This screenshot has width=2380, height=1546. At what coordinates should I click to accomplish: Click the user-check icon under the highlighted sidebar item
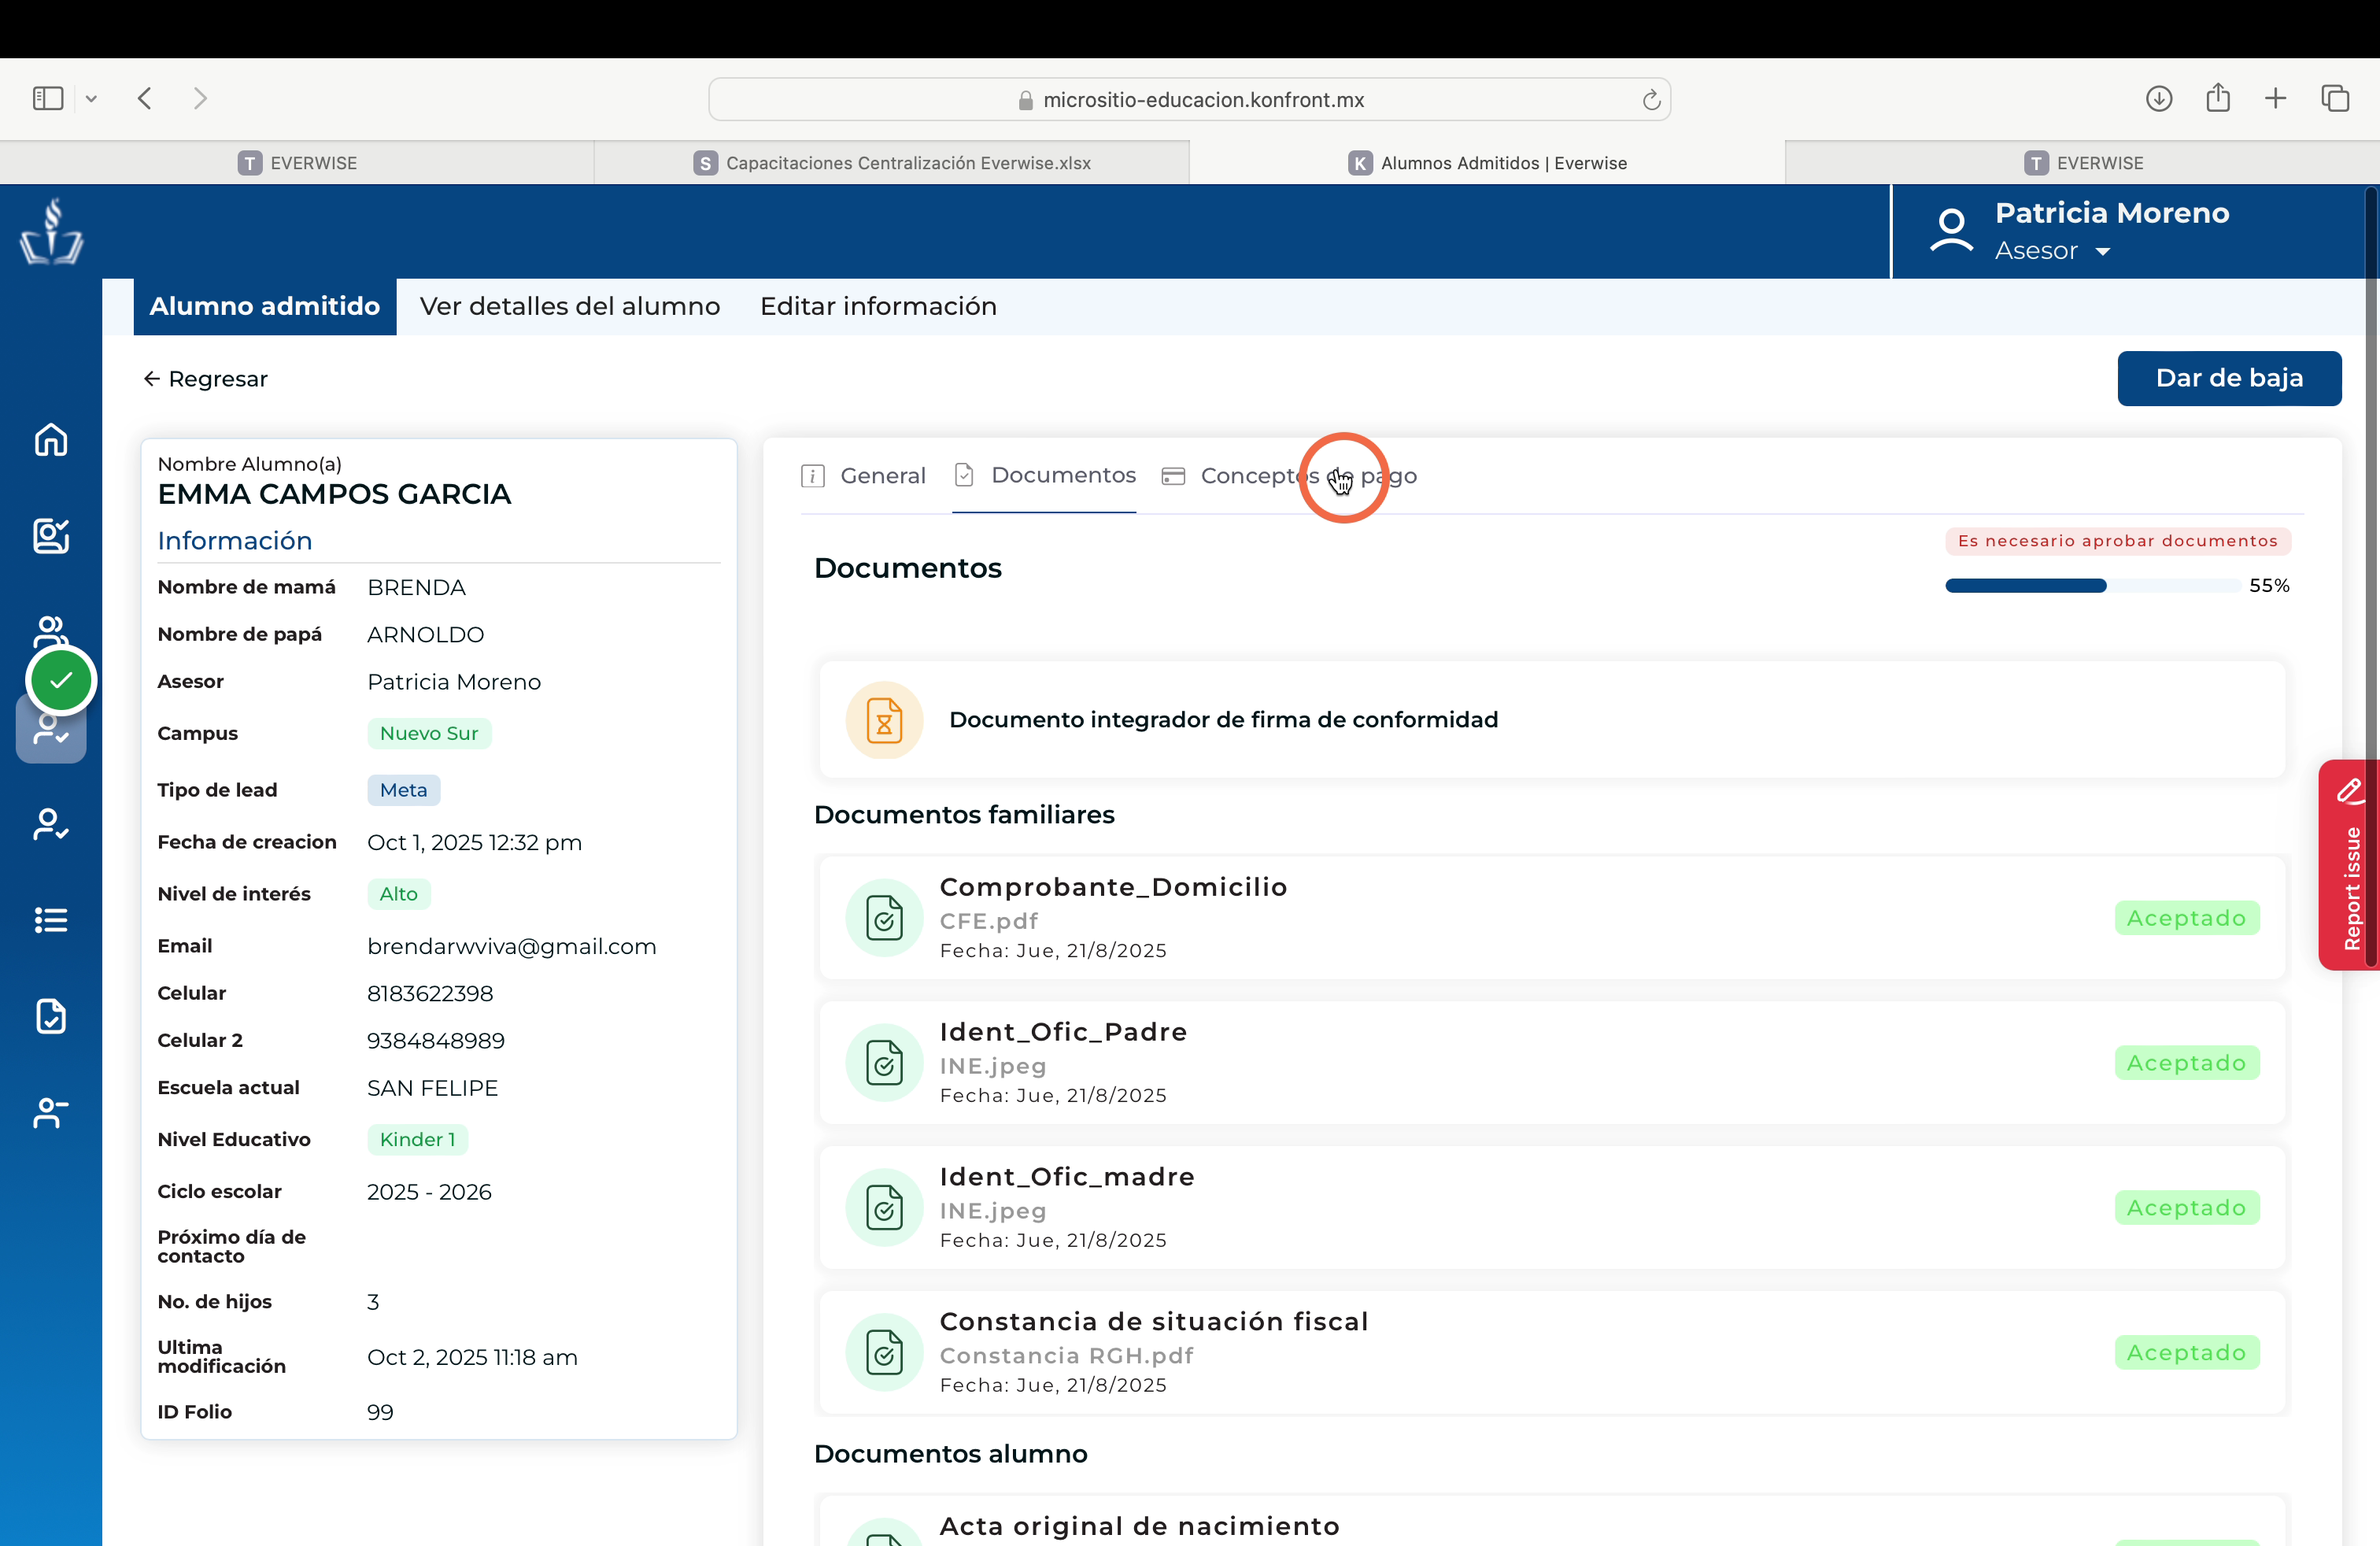point(51,824)
